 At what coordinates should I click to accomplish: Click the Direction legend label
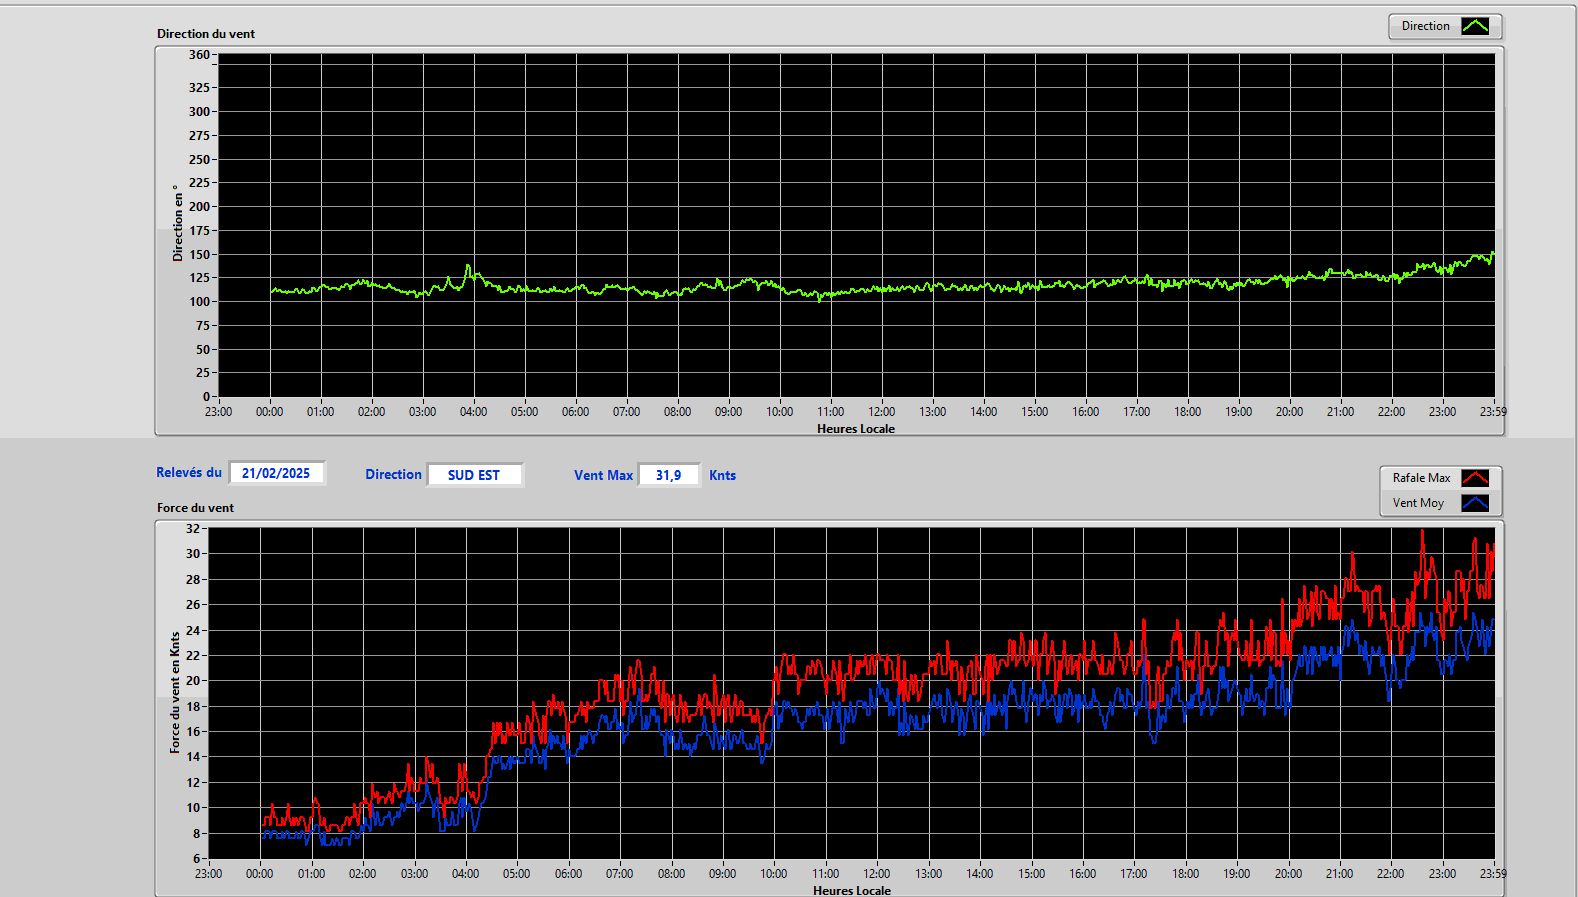(1425, 27)
